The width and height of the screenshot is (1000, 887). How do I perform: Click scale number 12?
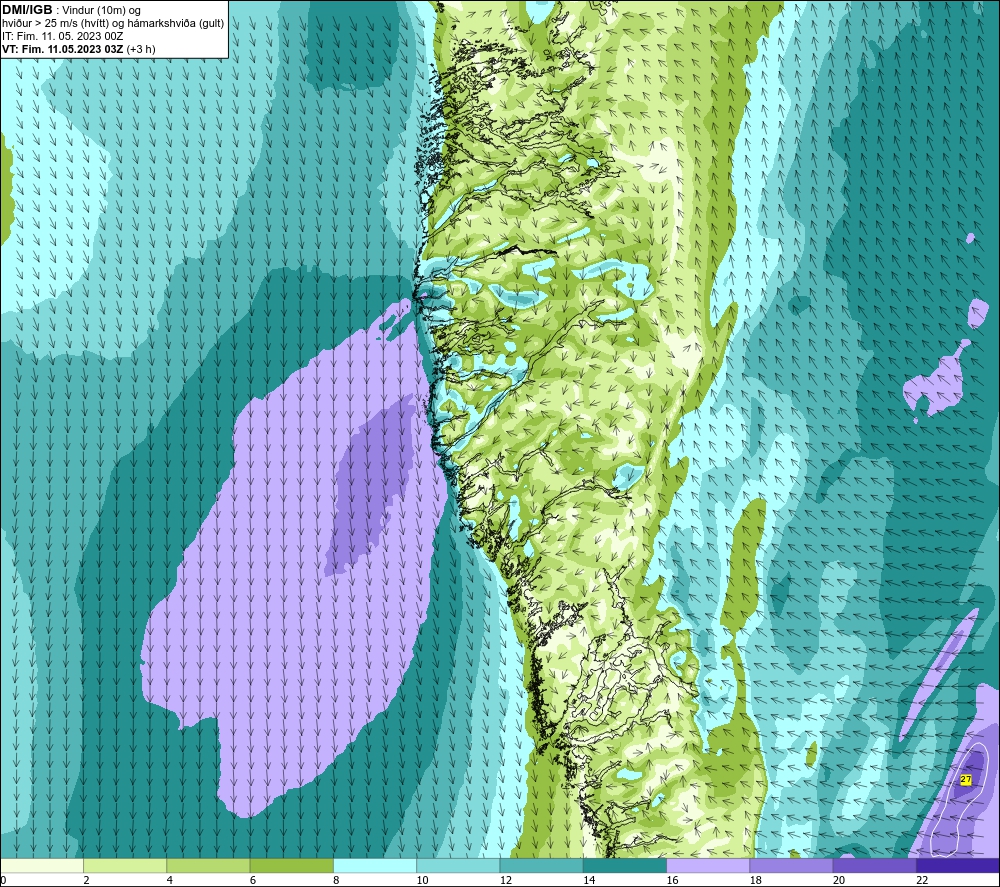[x=506, y=880]
